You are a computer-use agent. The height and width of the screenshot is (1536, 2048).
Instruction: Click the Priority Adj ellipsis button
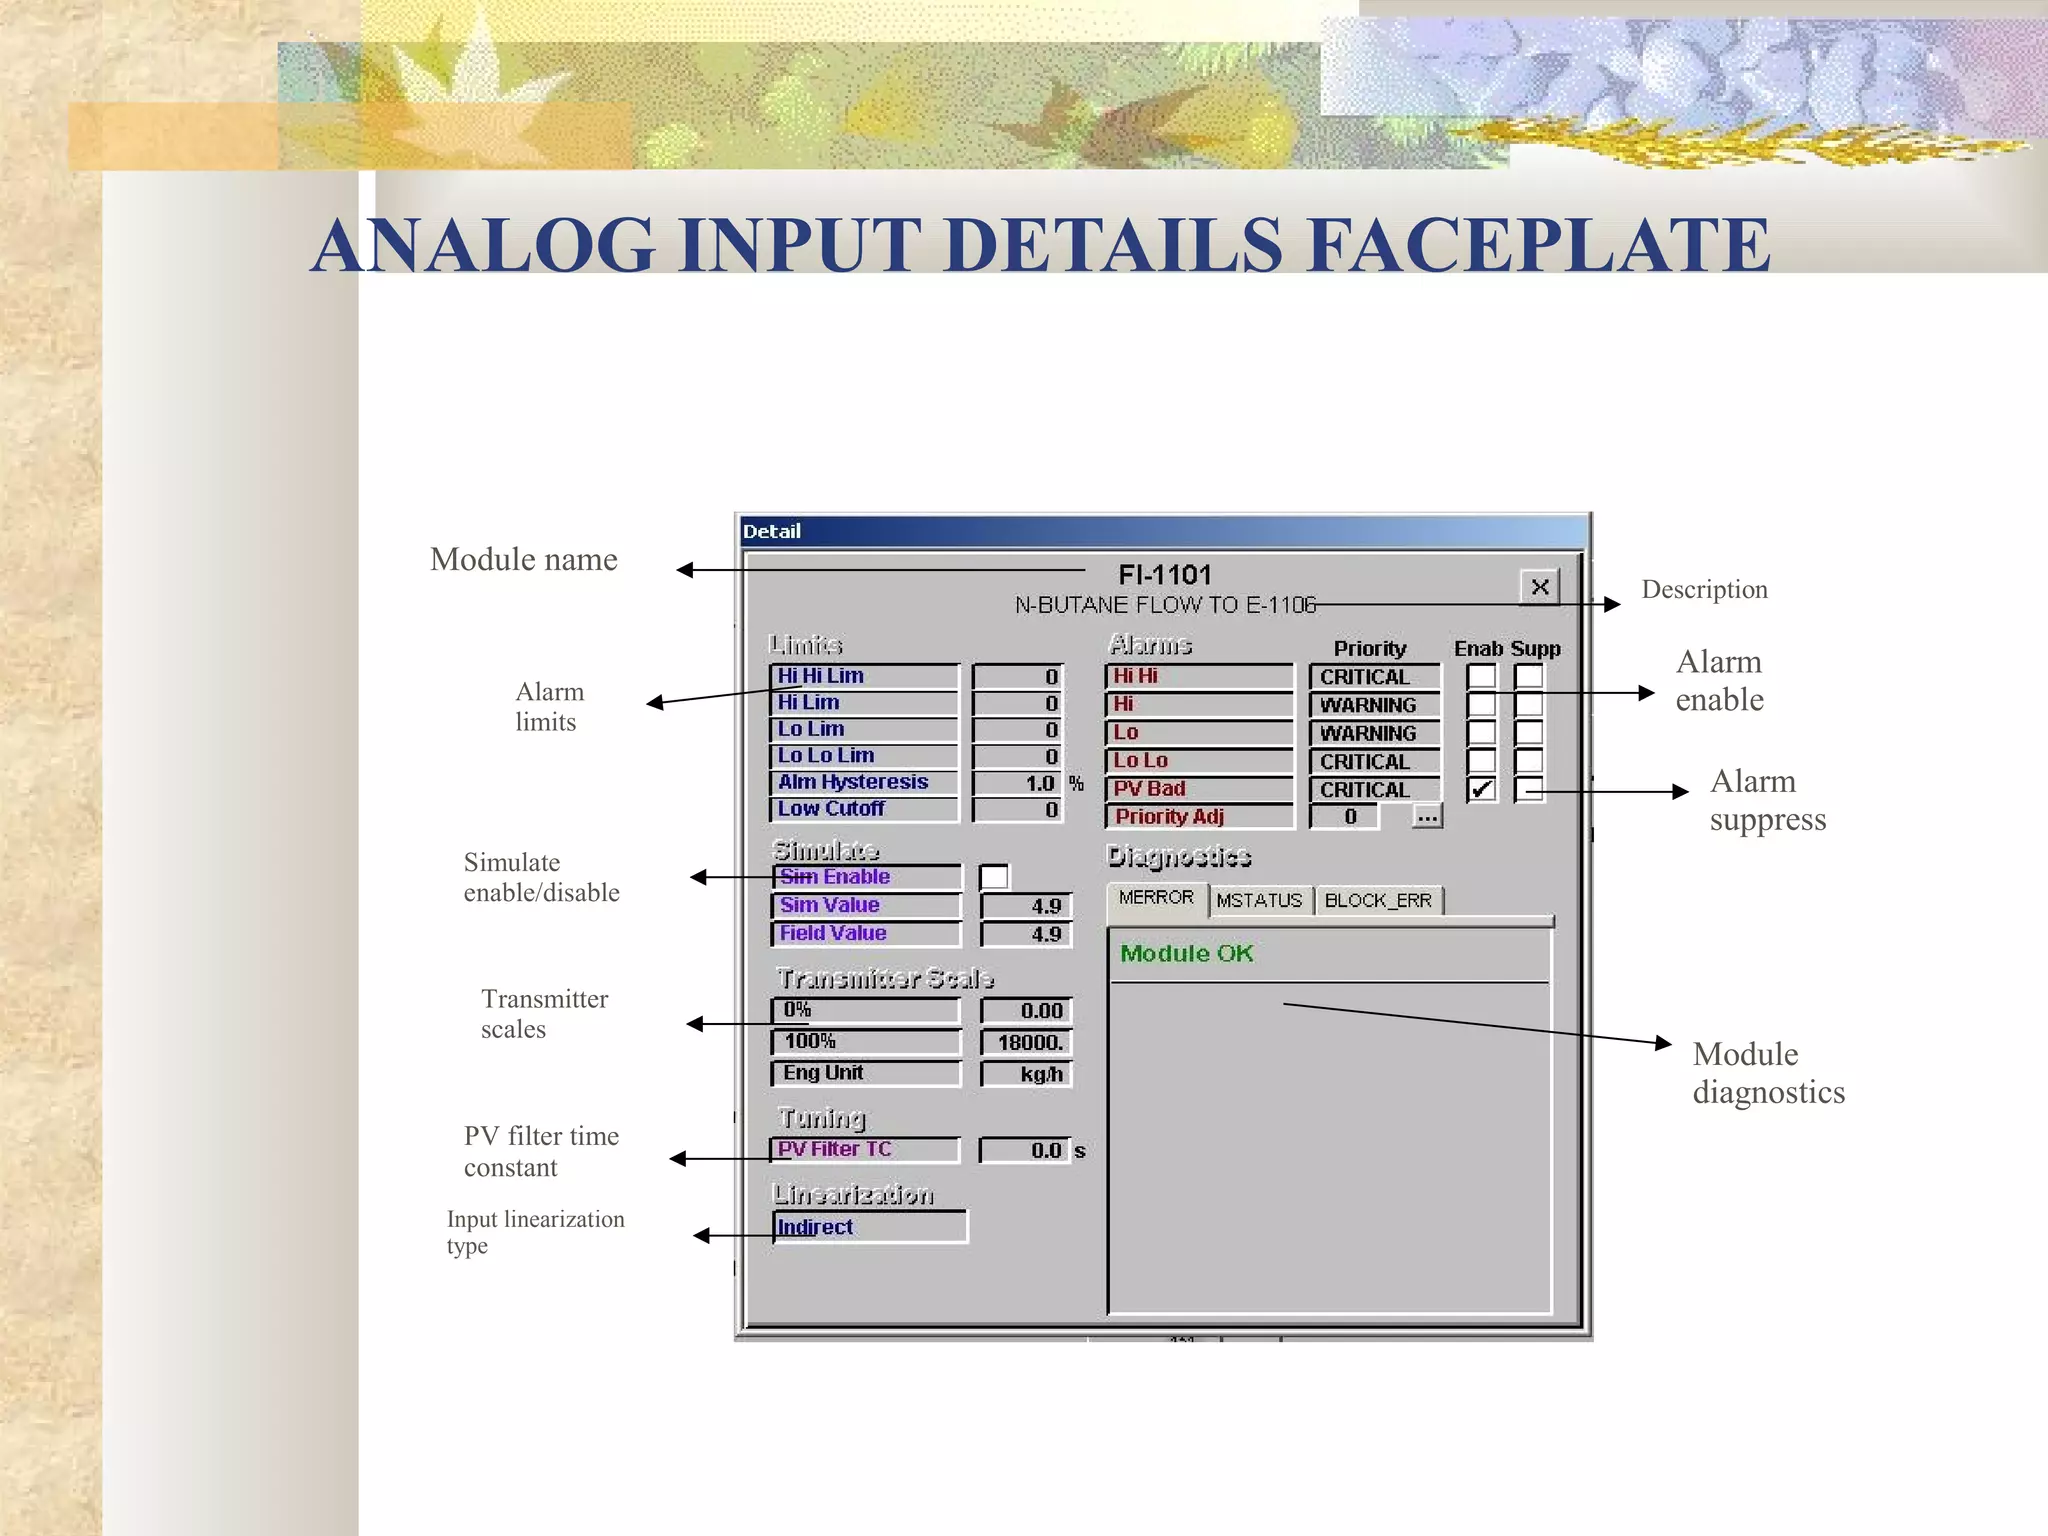pos(1427,817)
